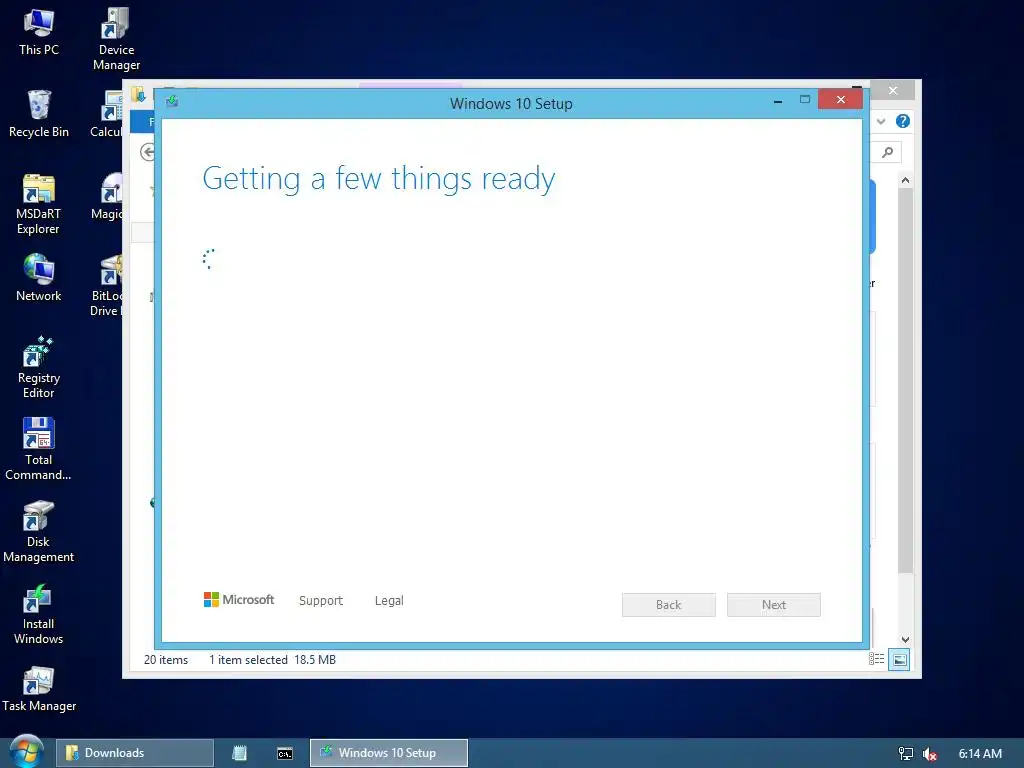The height and width of the screenshot is (768, 1024).
Task: Click the Next button in Setup
Action: [774, 605]
